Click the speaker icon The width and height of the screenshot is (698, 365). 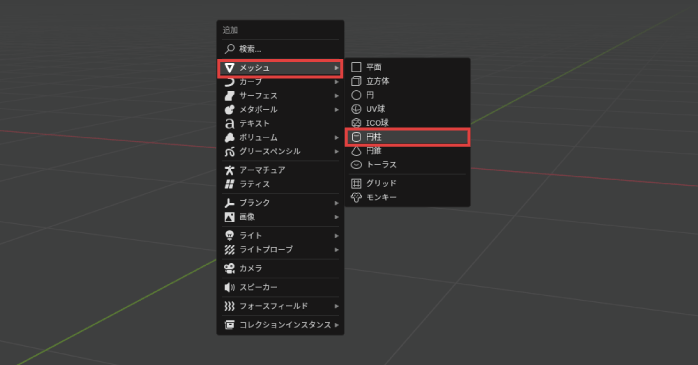[x=230, y=287]
